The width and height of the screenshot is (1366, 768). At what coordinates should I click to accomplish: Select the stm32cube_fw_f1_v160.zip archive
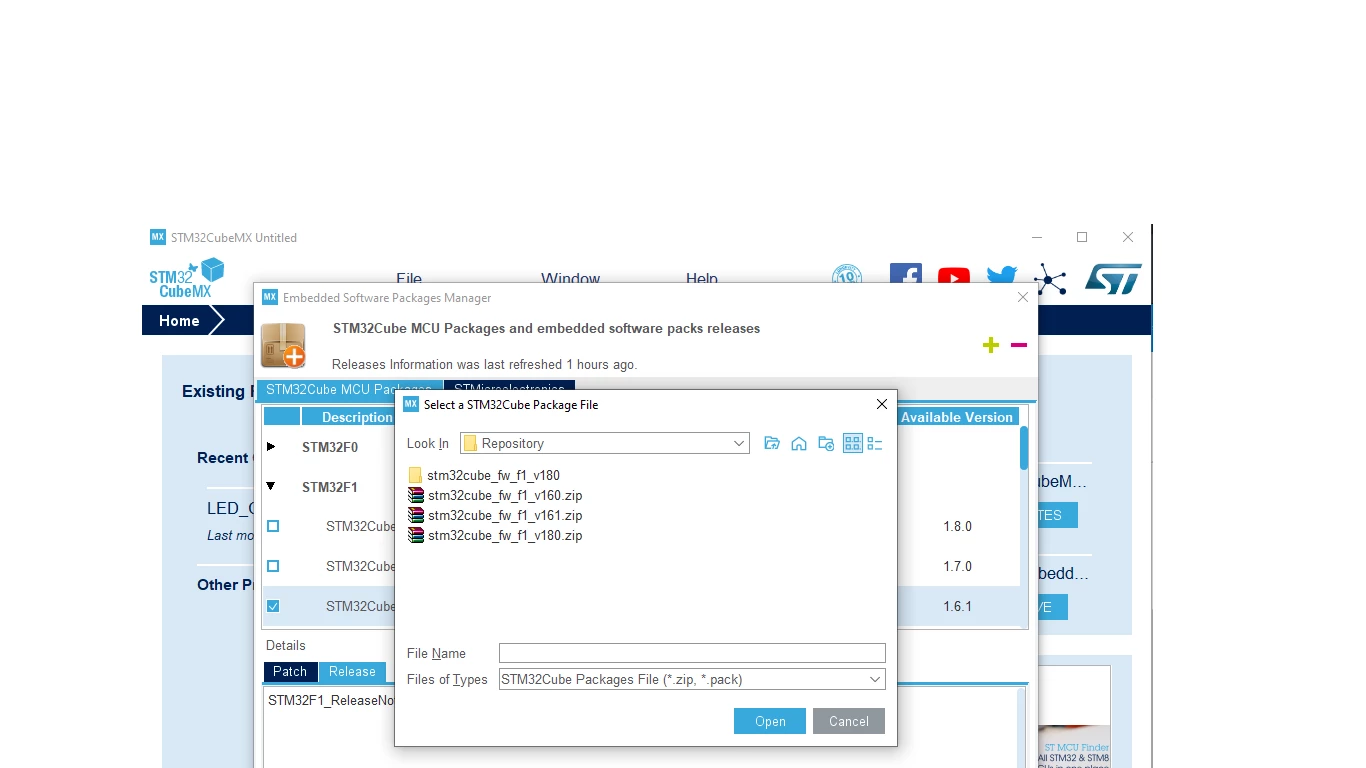coord(495,495)
